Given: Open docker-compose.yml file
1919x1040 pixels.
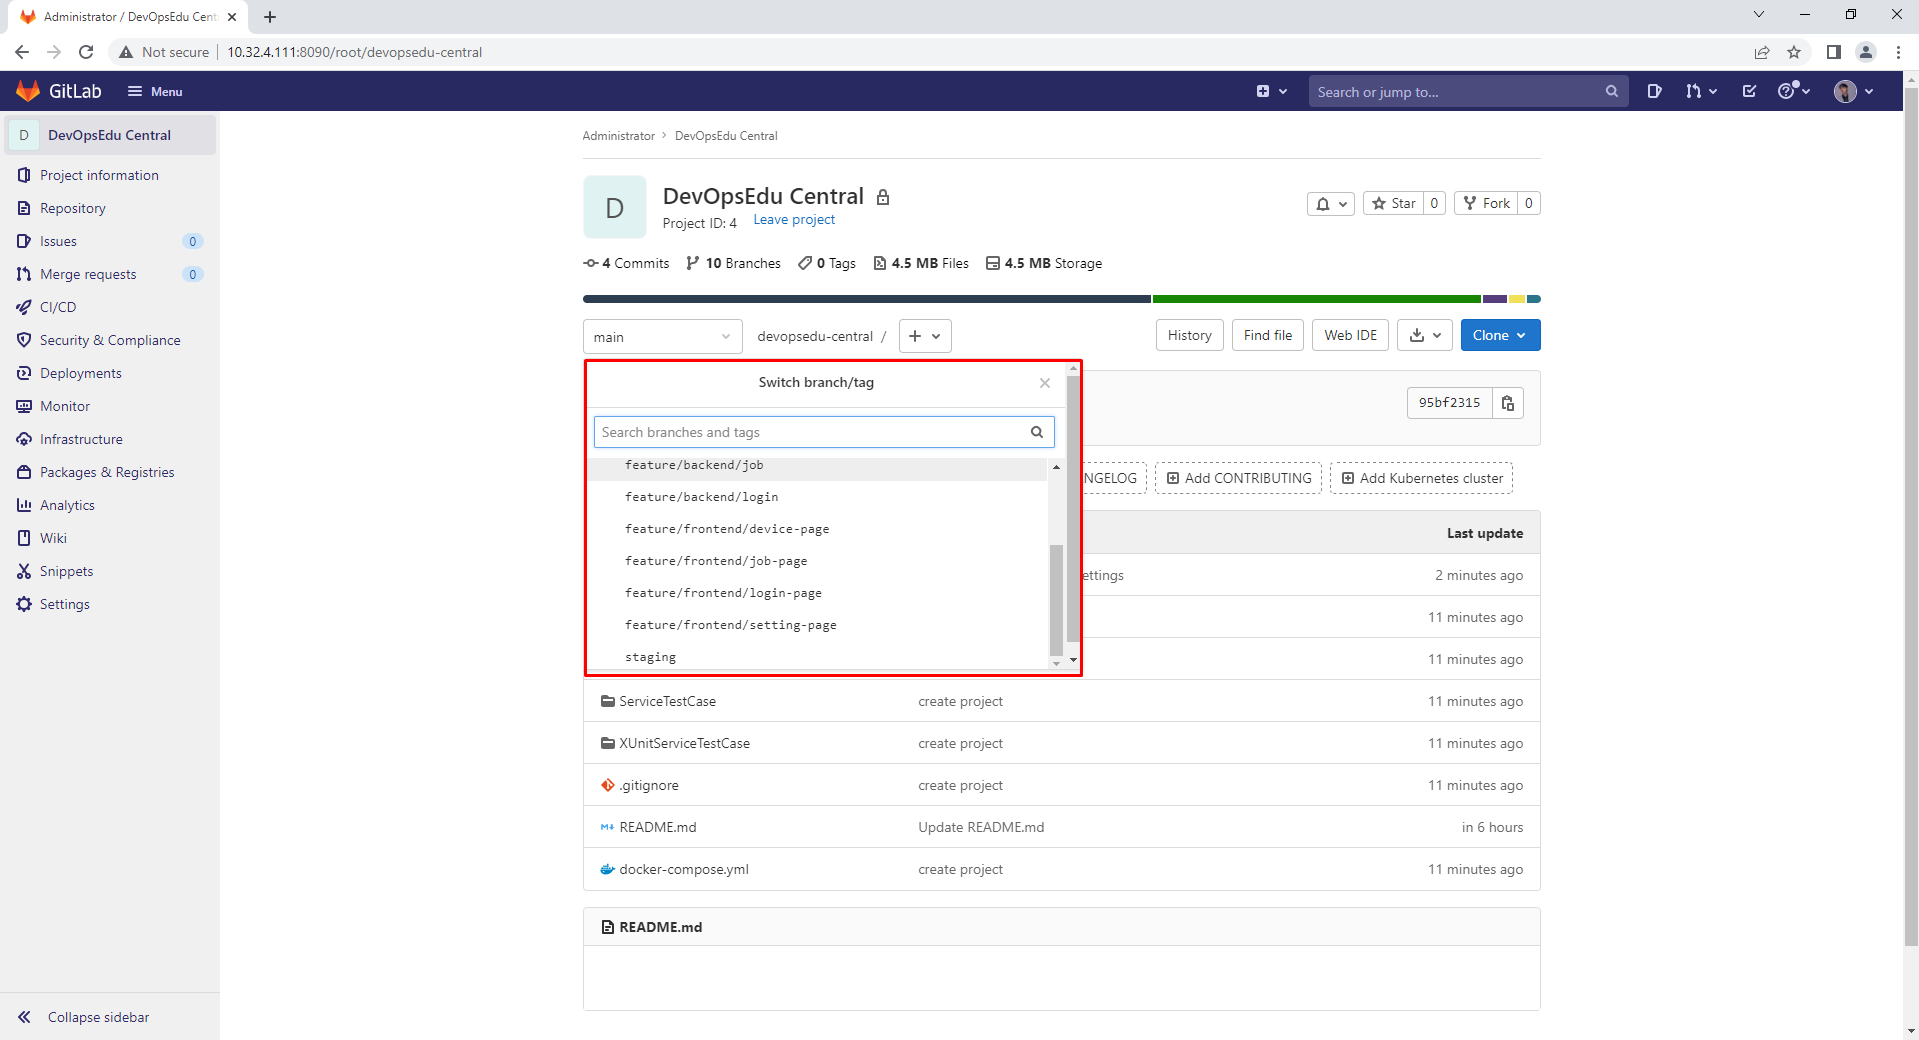Looking at the screenshot, I should (x=684, y=869).
